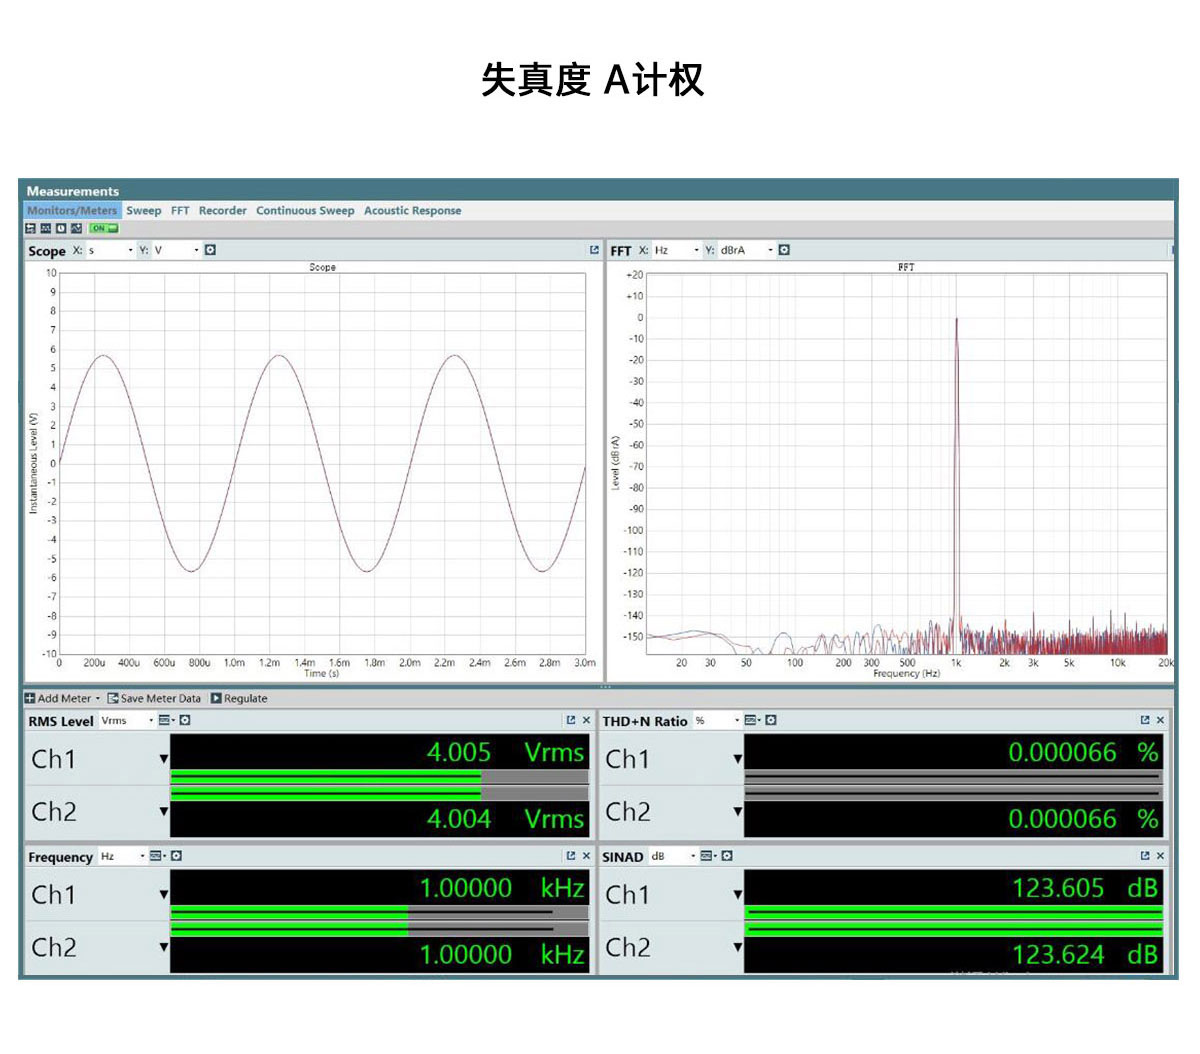
Task: Pop out the THD+N Ratio meter
Action: click(x=1145, y=720)
